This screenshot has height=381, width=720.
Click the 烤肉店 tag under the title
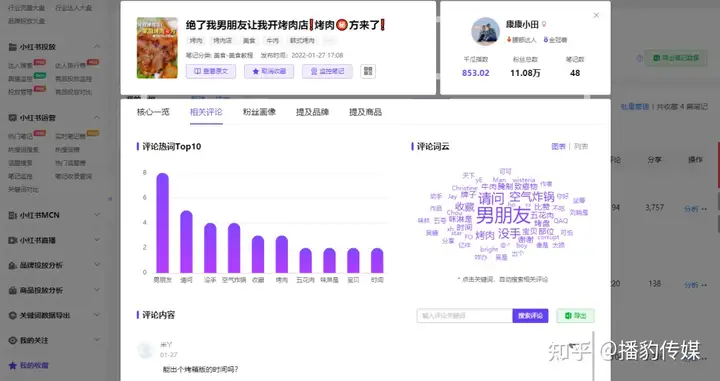[222, 41]
